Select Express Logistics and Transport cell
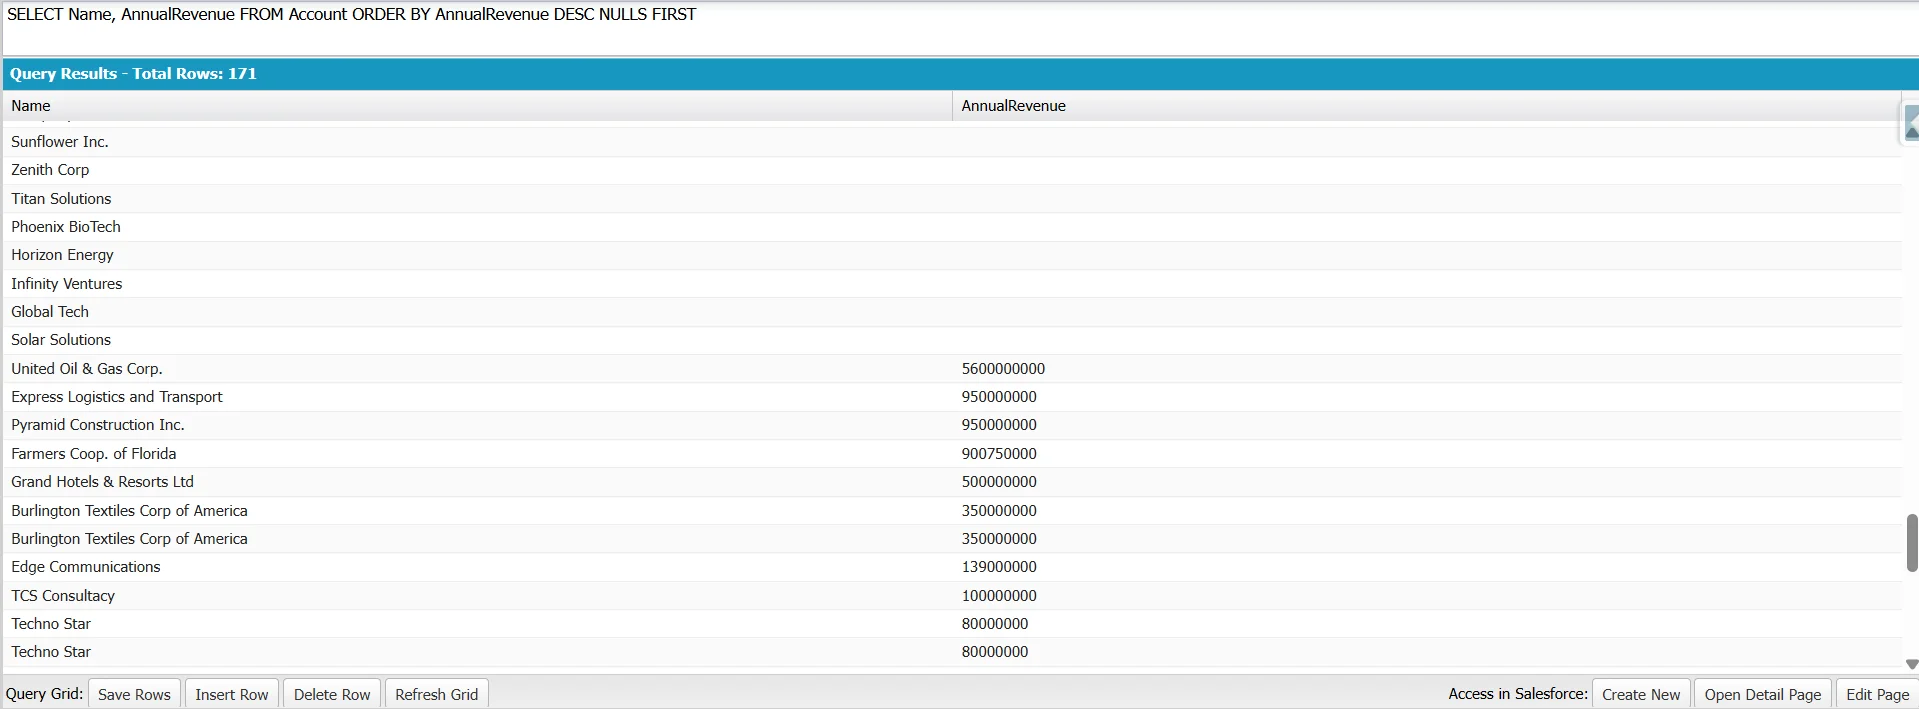This screenshot has height=709, width=1919. [477, 397]
